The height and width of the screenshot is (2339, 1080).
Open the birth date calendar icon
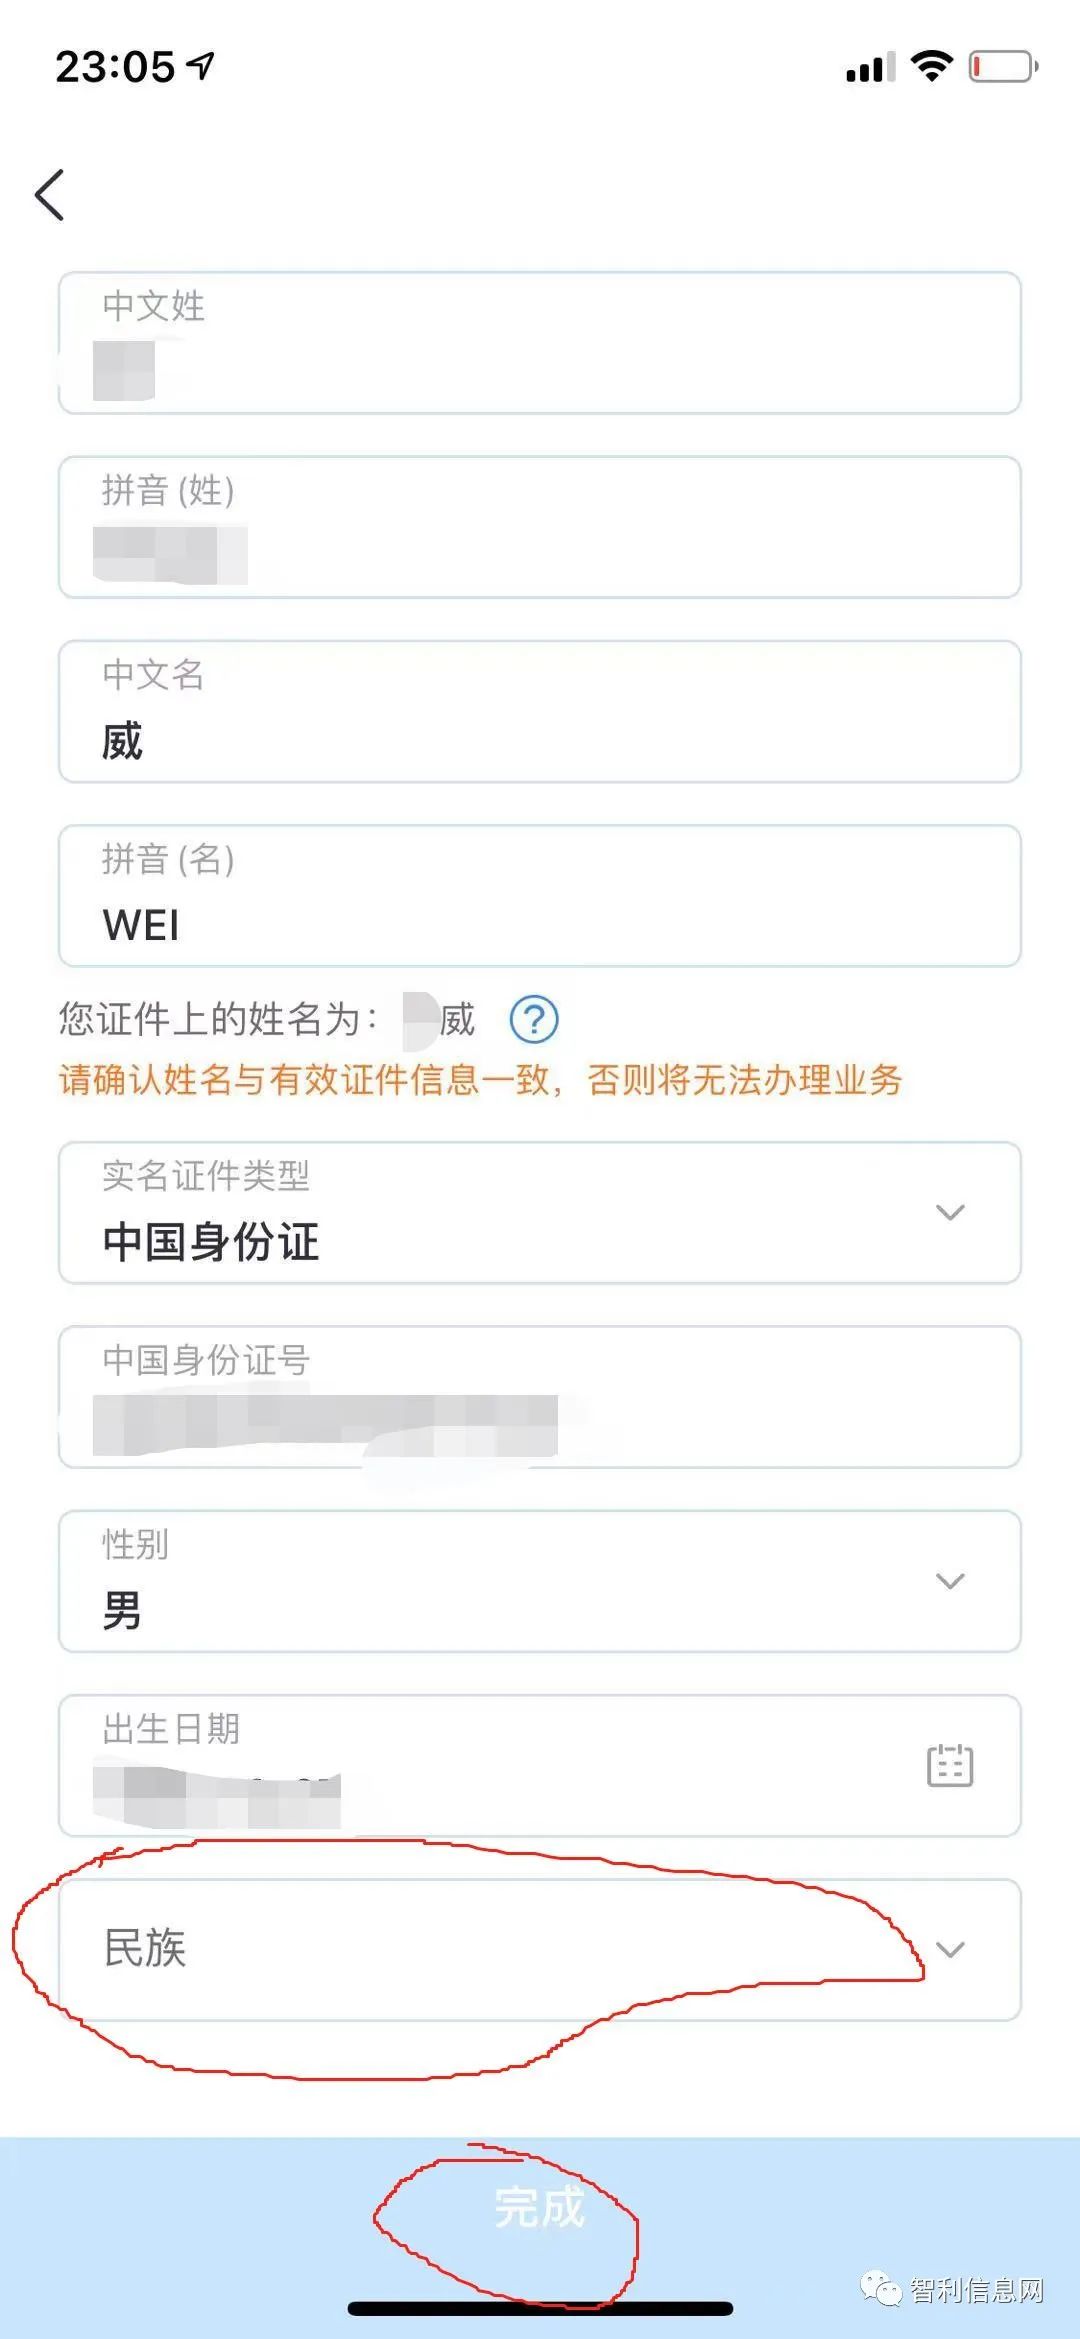[950, 1765]
